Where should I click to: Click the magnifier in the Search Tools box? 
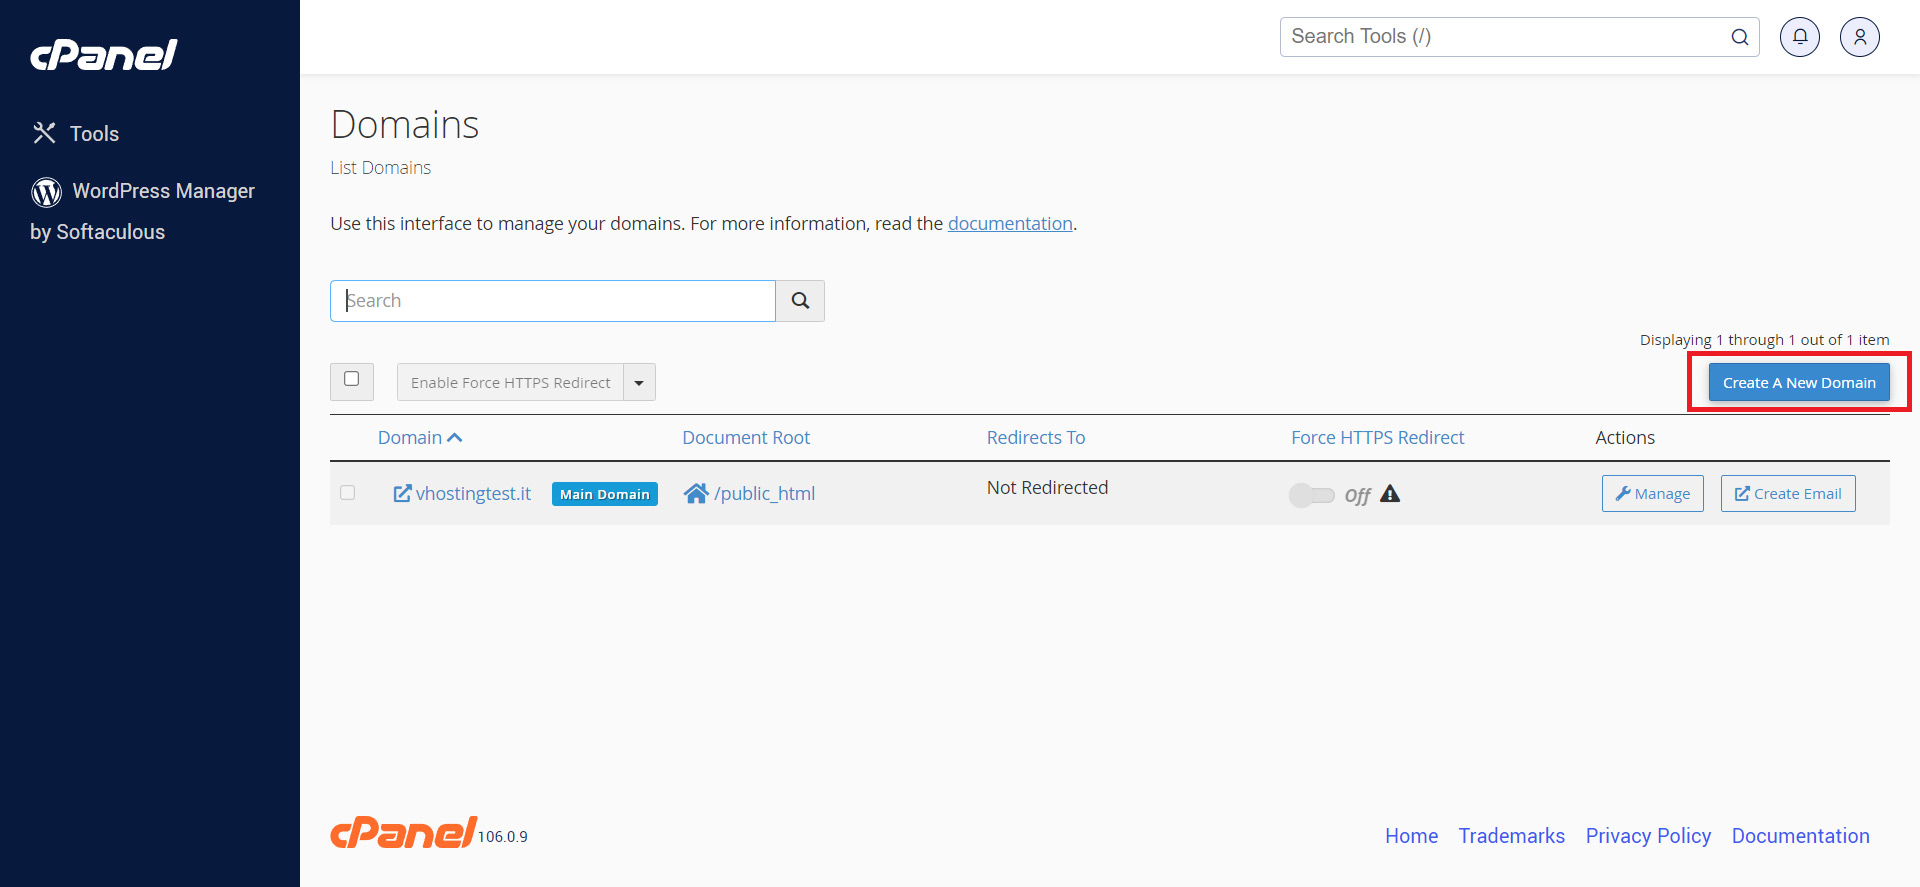click(x=1740, y=37)
